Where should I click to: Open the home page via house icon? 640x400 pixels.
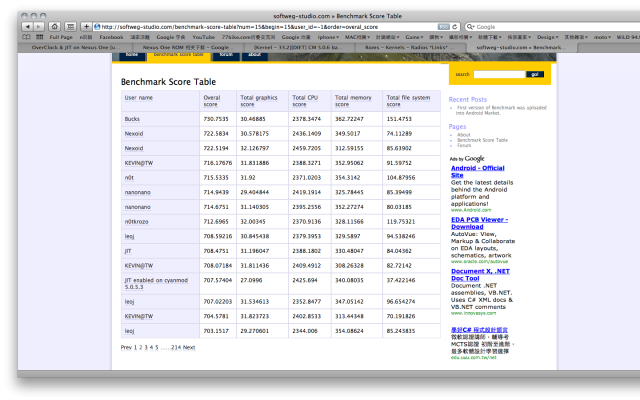point(55,27)
